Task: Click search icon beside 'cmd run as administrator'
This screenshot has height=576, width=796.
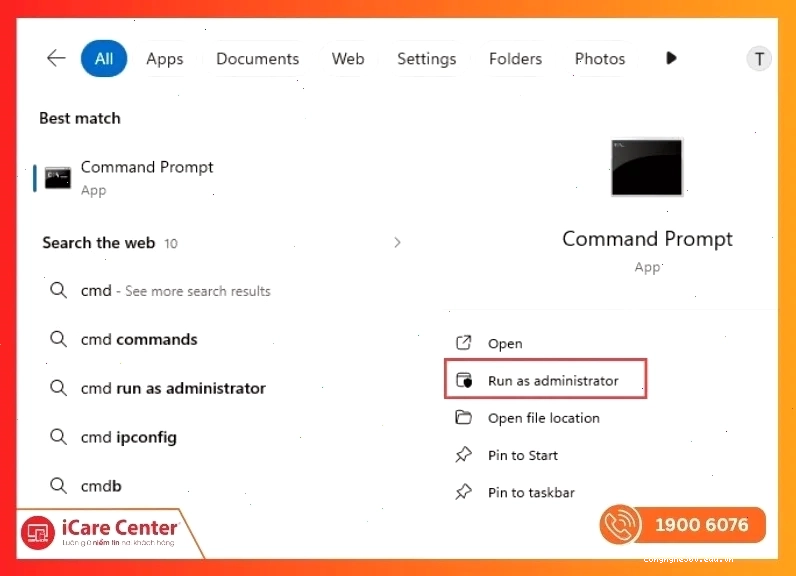Action: click(58, 388)
